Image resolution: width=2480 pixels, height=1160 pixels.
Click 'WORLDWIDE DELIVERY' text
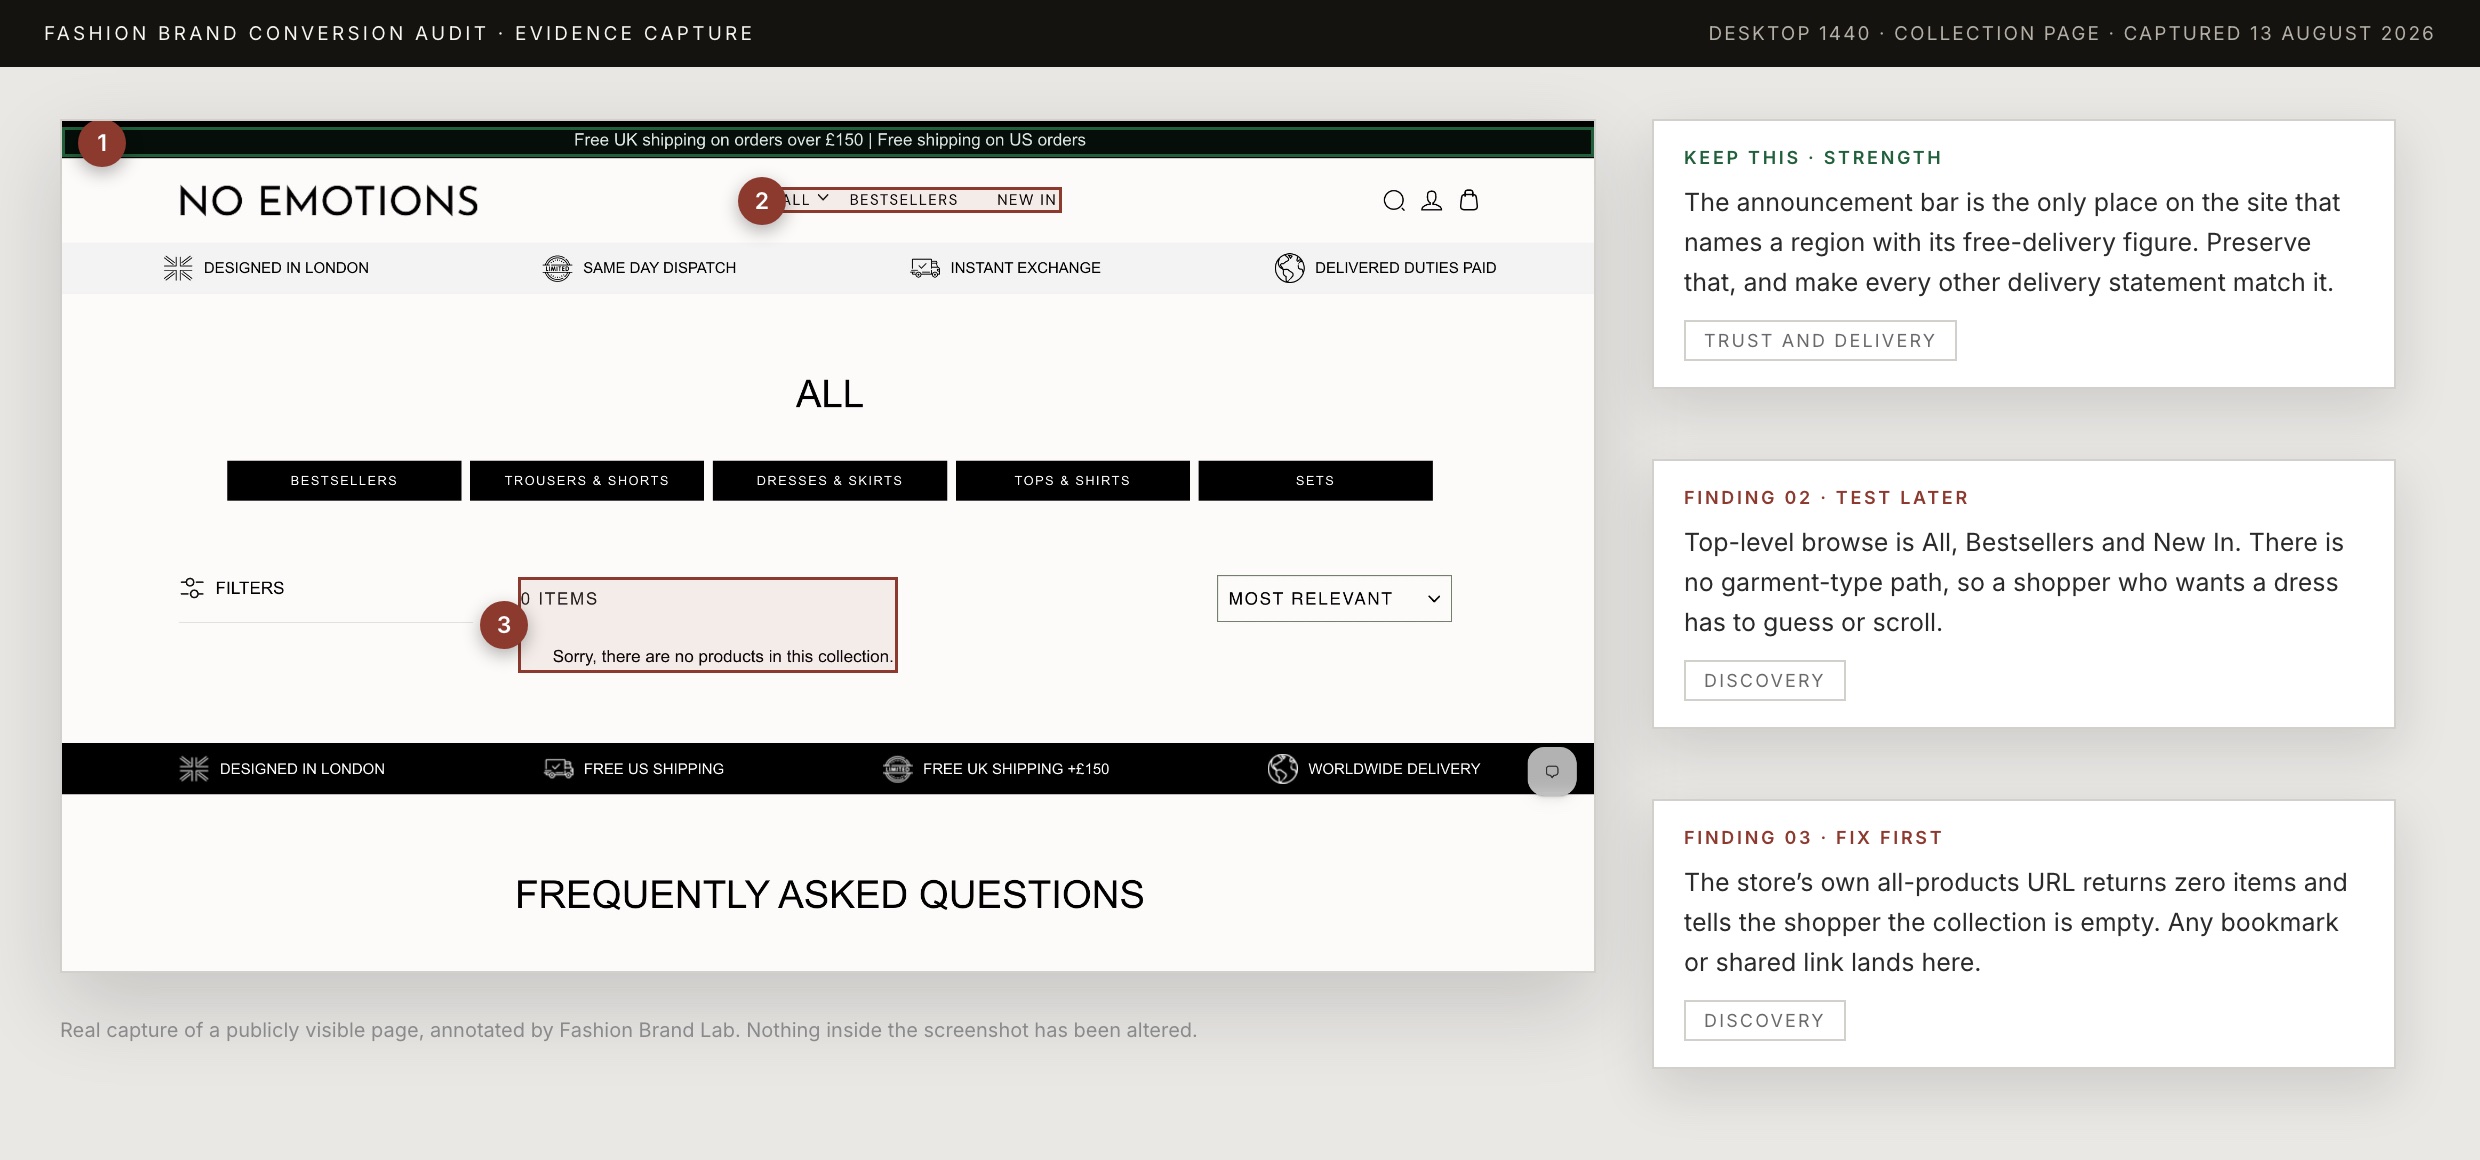click(1394, 769)
